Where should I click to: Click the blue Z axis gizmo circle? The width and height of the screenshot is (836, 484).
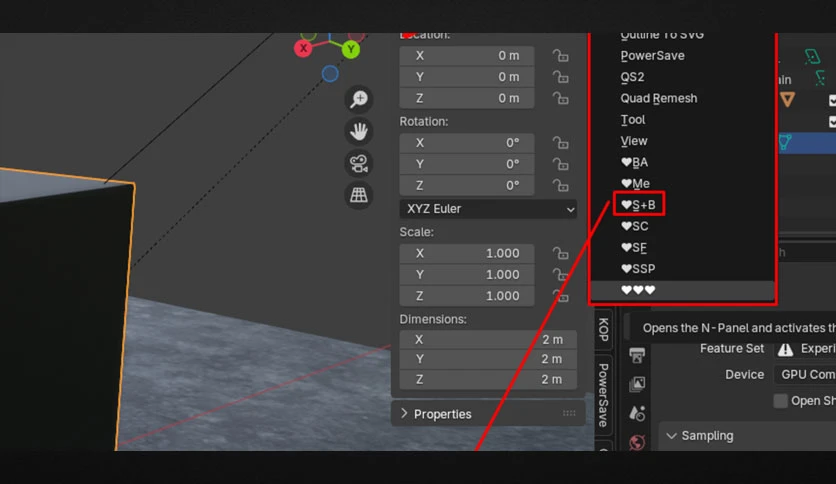click(x=330, y=74)
